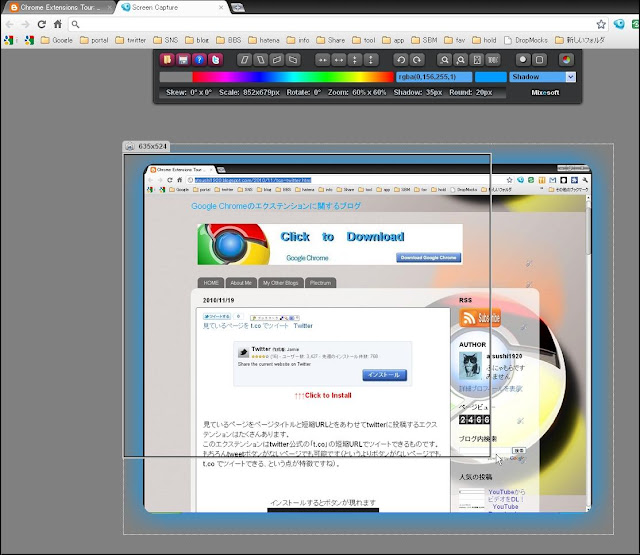Rotate the capture counterclockwise
This screenshot has width=640, height=555.
point(401,60)
